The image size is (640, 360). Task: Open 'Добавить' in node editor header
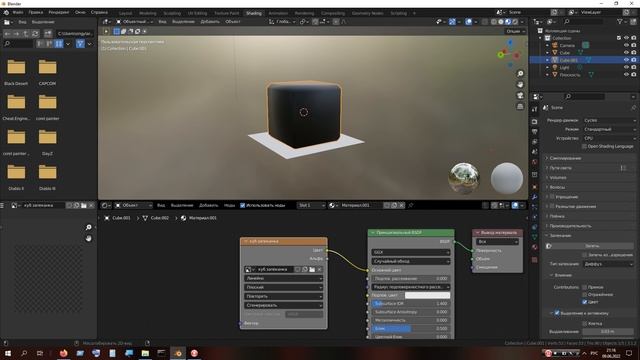pos(209,205)
